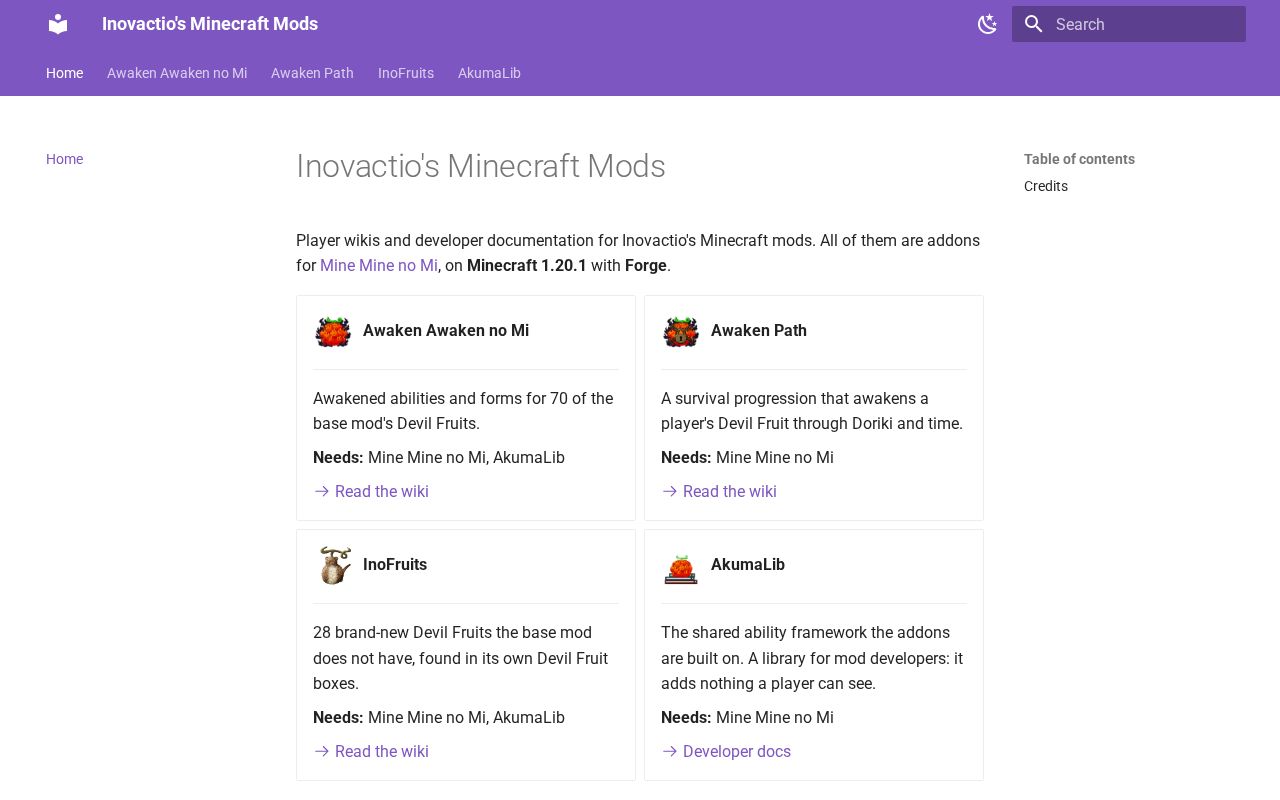Image resolution: width=1280 pixels, height=800 pixels.
Task: Focus the Search input field
Action: pos(1129,24)
